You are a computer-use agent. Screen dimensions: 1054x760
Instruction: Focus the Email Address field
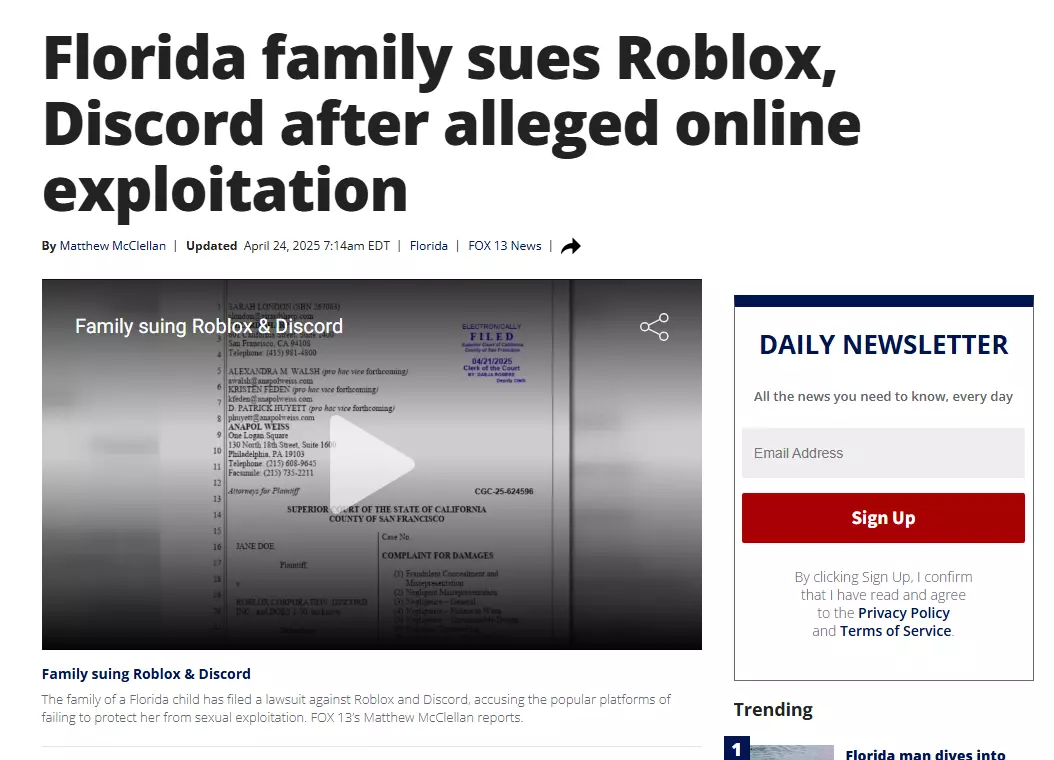tap(883, 453)
